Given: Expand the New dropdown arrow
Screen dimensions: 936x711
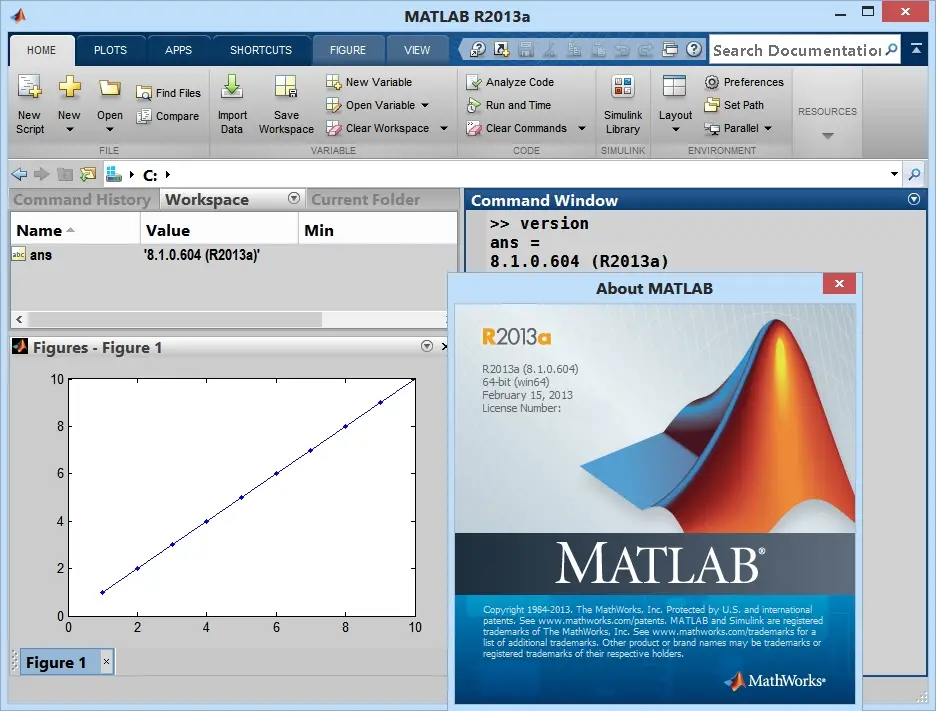Looking at the screenshot, I should (x=69, y=130).
